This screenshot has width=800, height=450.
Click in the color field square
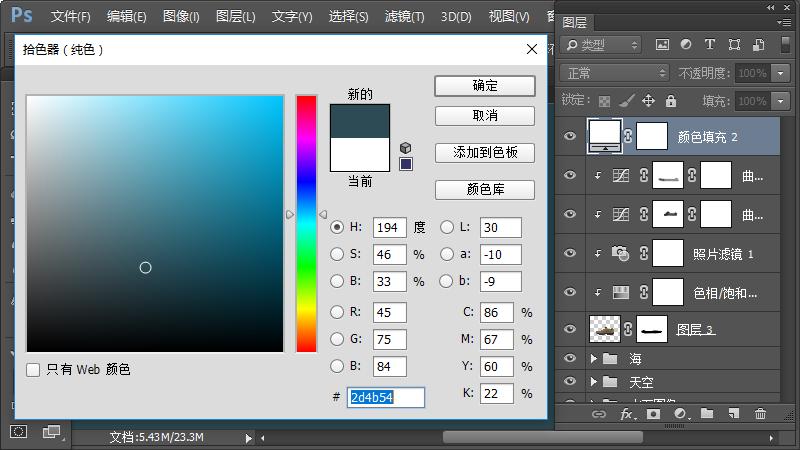click(x=155, y=223)
